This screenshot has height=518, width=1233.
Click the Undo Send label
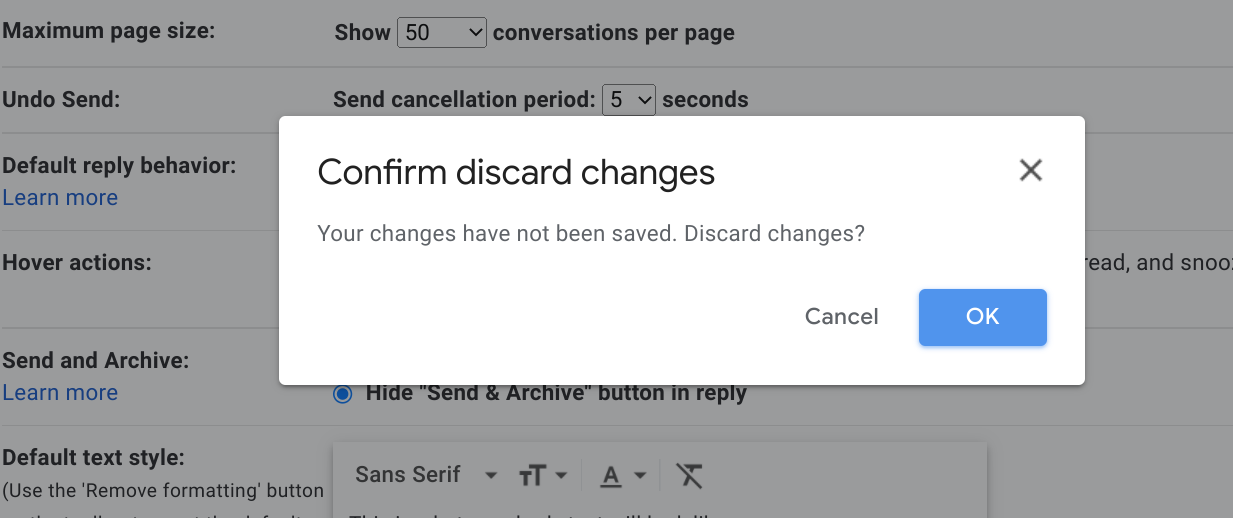click(62, 100)
